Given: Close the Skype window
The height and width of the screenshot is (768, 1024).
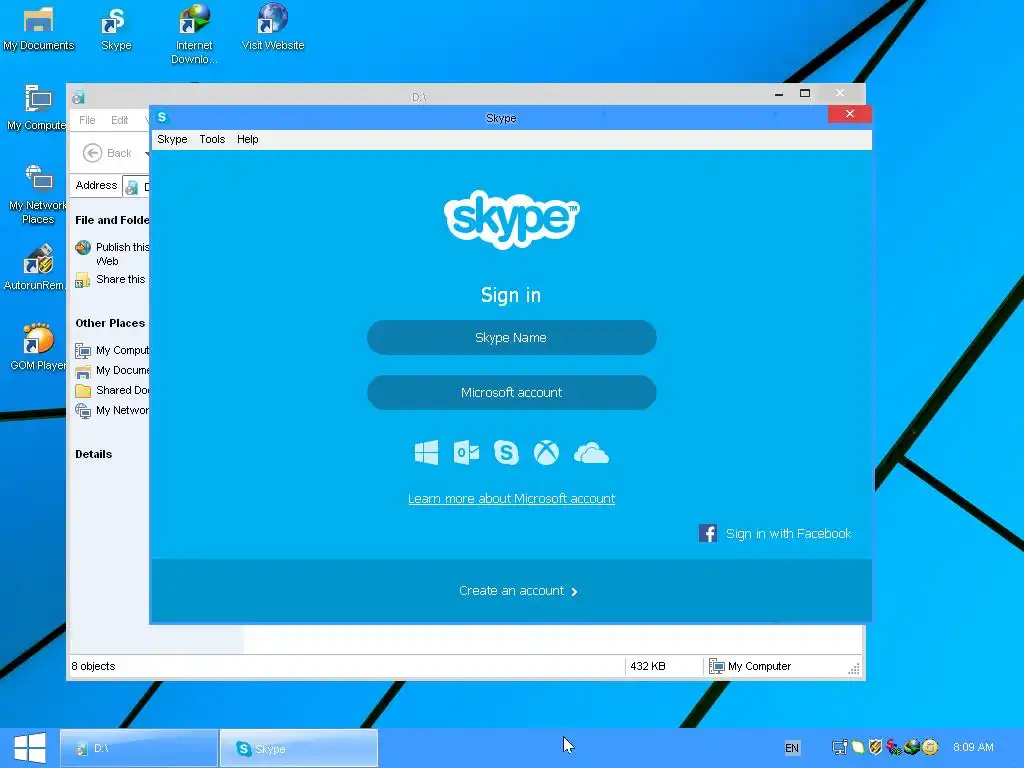Looking at the screenshot, I should point(850,114).
